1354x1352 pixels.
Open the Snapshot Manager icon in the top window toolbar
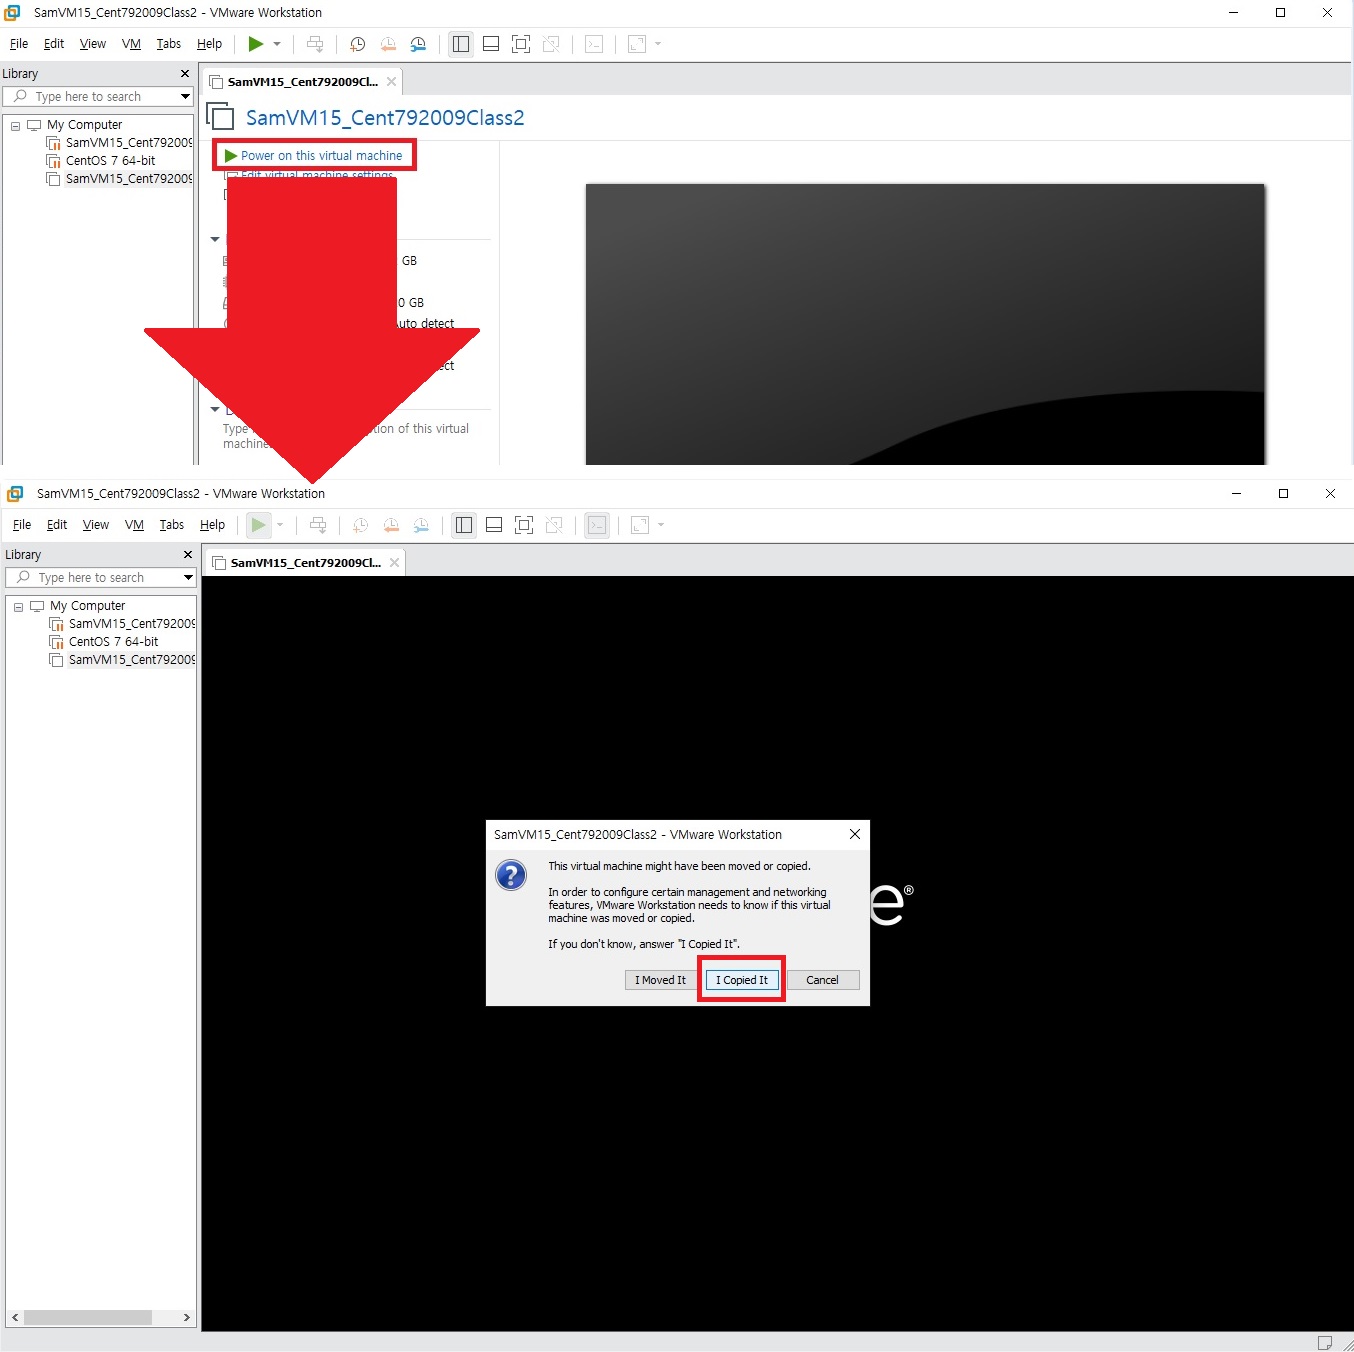418,44
